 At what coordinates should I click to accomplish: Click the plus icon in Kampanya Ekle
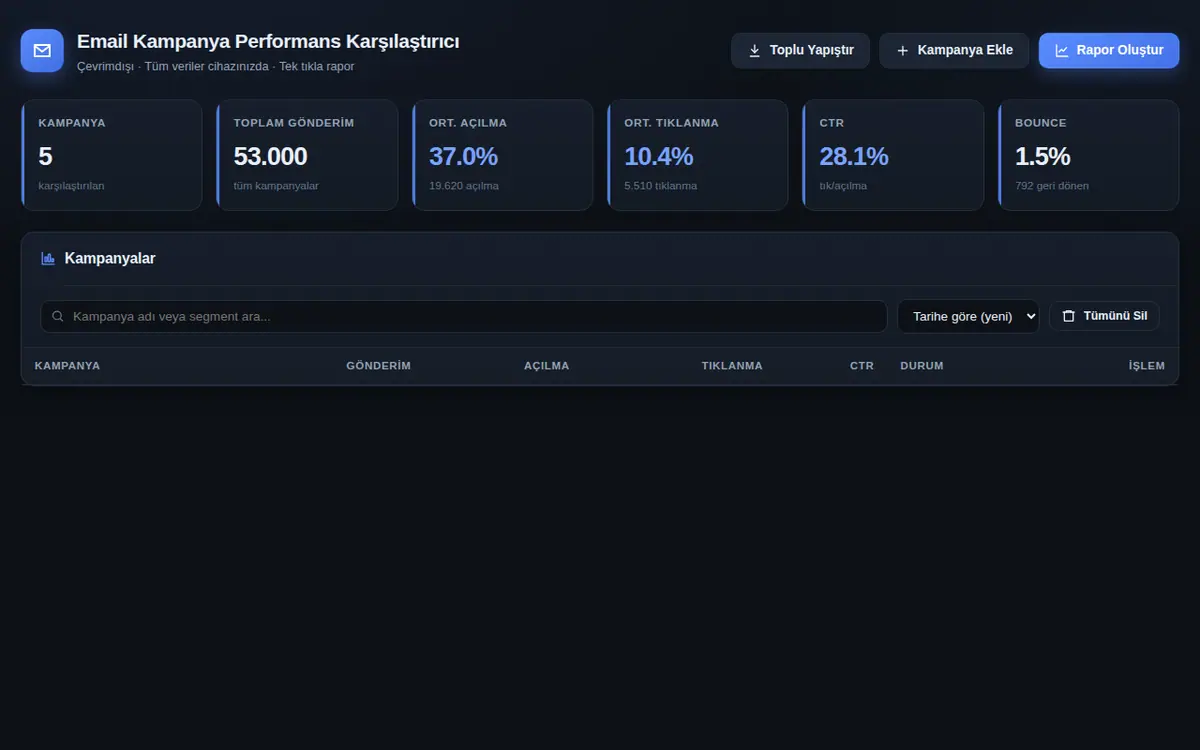tap(903, 51)
